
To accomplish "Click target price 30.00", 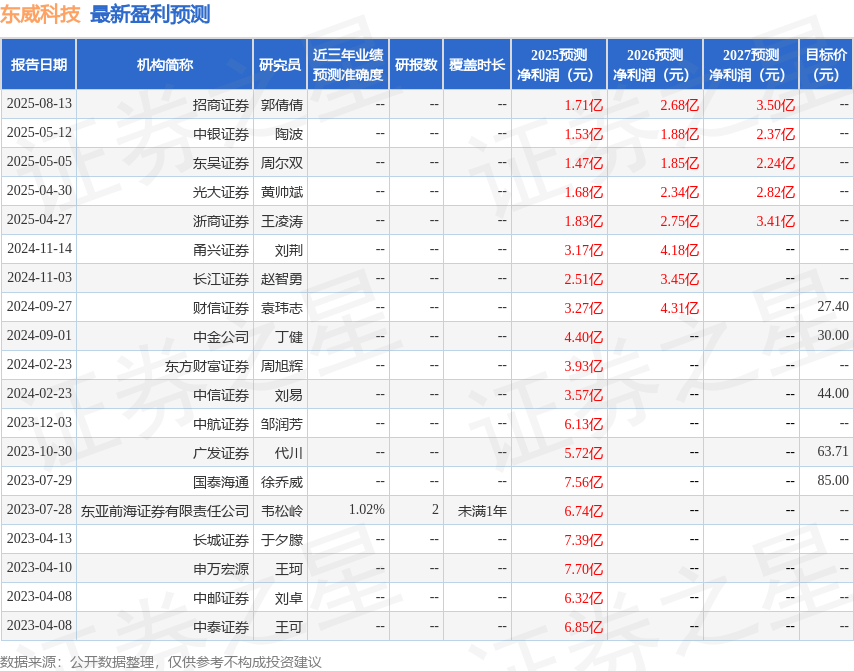I will pyautogui.click(x=833, y=335).
